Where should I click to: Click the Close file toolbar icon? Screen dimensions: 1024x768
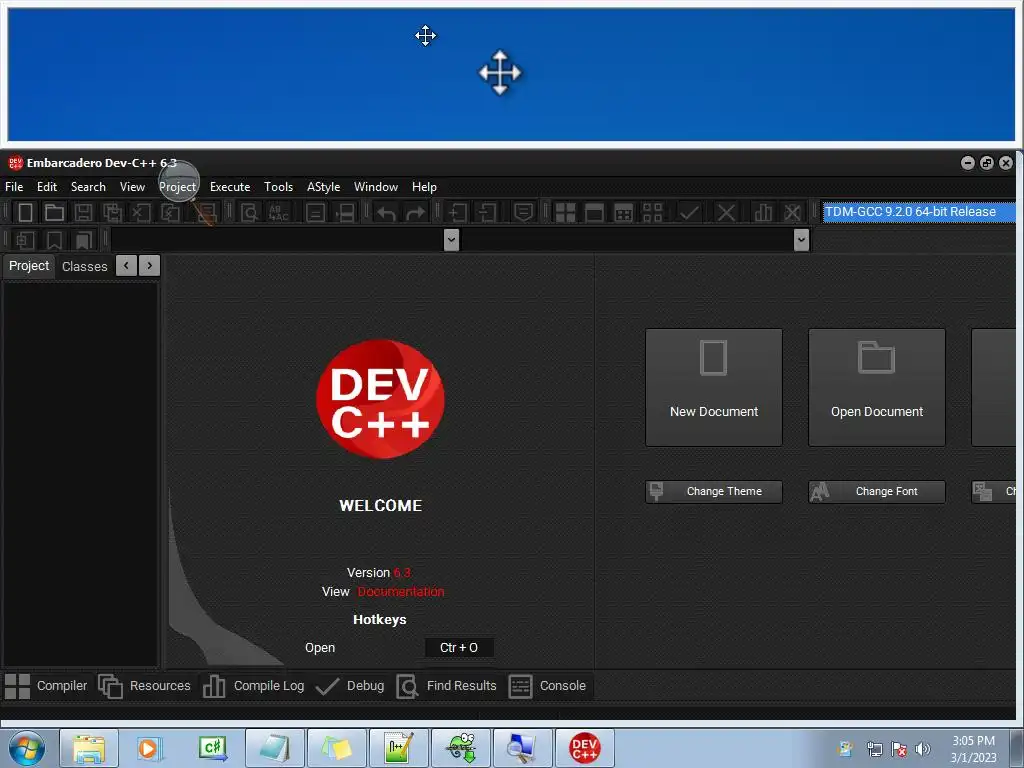pyautogui.click(x=141, y=212)
